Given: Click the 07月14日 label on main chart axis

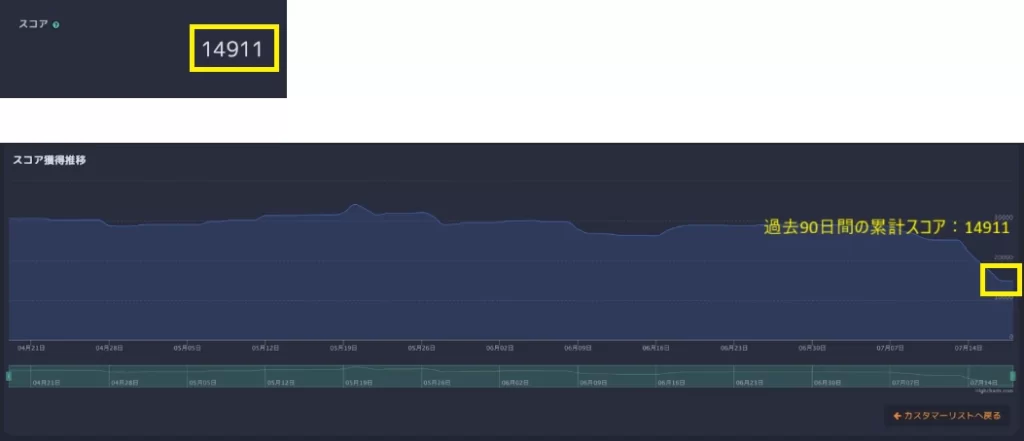Looking at the screenshot, I should tap(968, 348).
